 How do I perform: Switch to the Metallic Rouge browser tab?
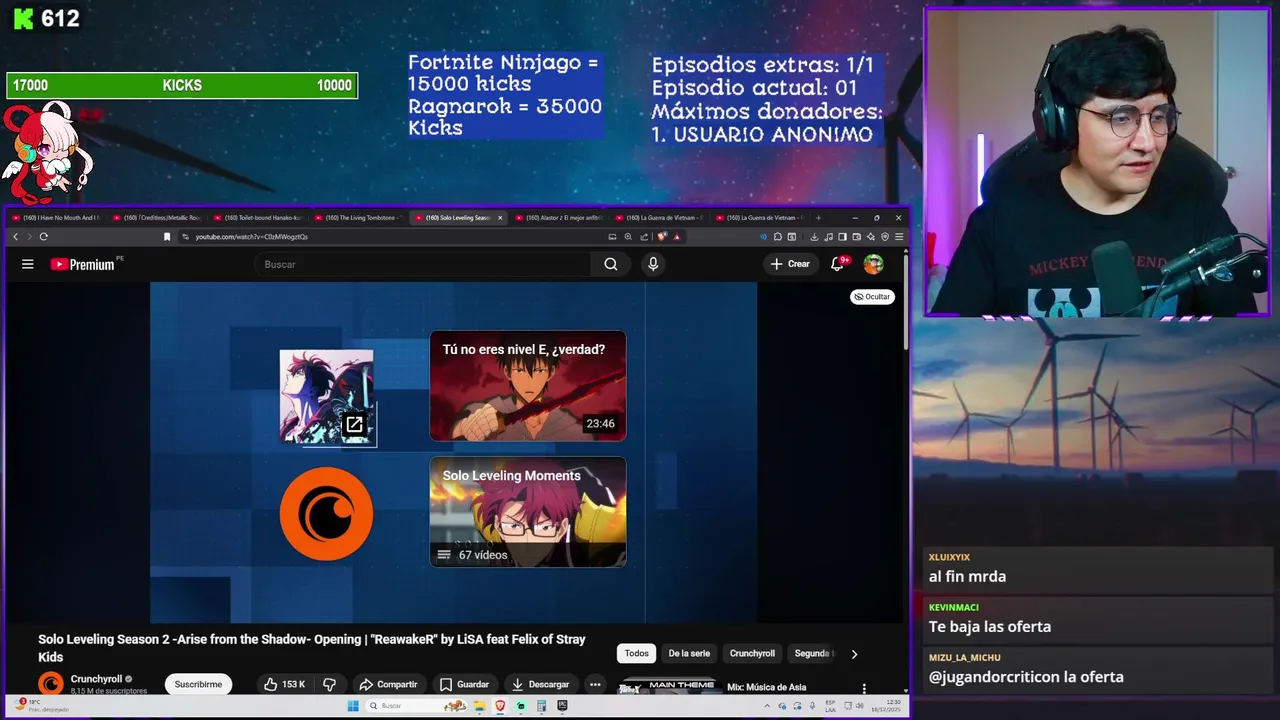157,217
